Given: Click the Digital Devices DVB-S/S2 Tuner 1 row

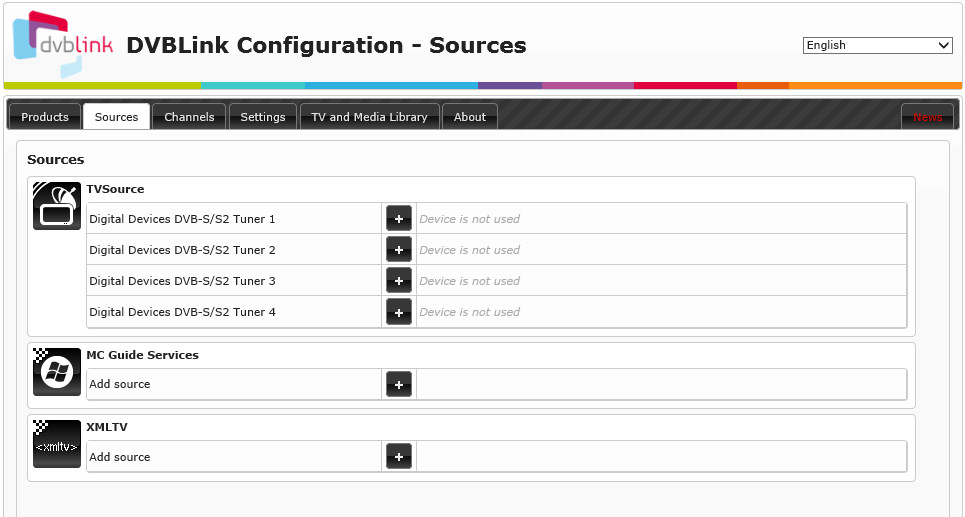Looking at the screenshot, I should point(497,218).
